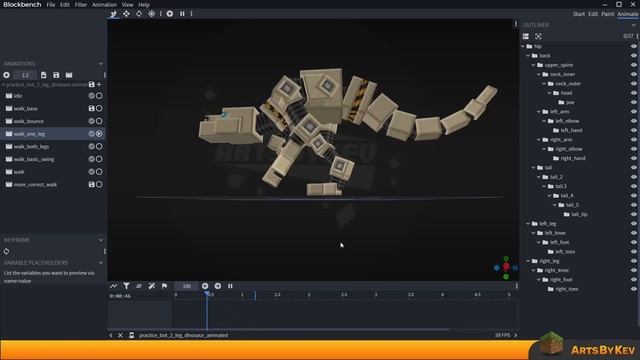The width and height of the screenshot is (640, 360).
Task: Collapse the right_leg group
Action: pos(528,261)
